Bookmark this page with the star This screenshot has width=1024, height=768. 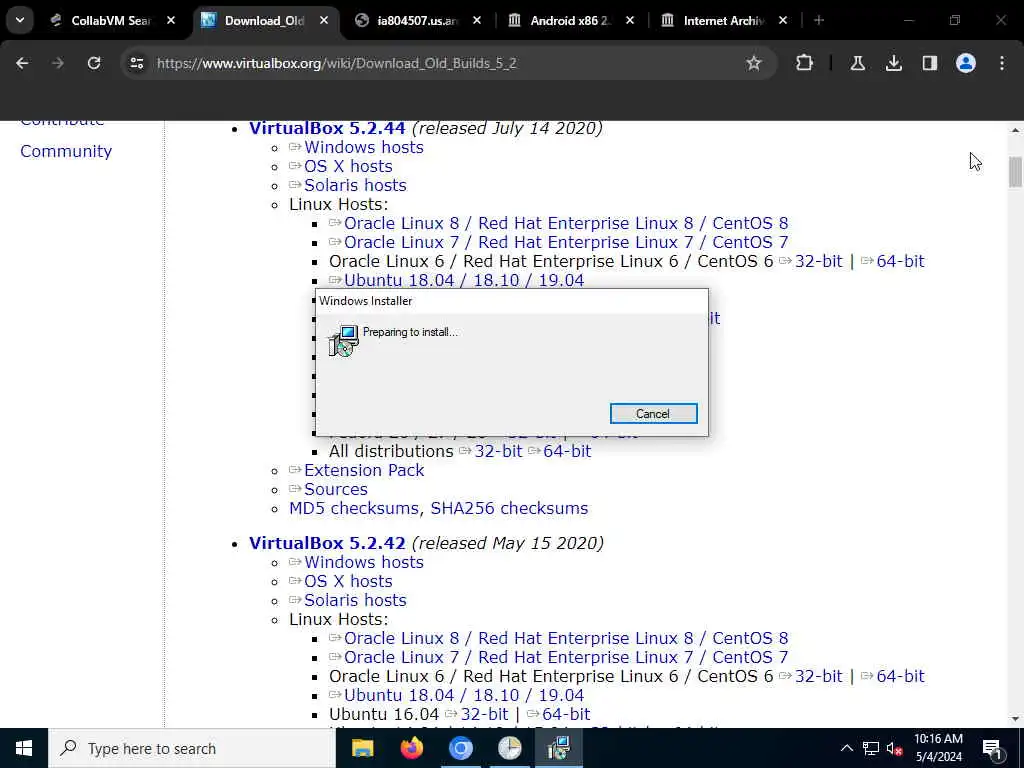754,63
